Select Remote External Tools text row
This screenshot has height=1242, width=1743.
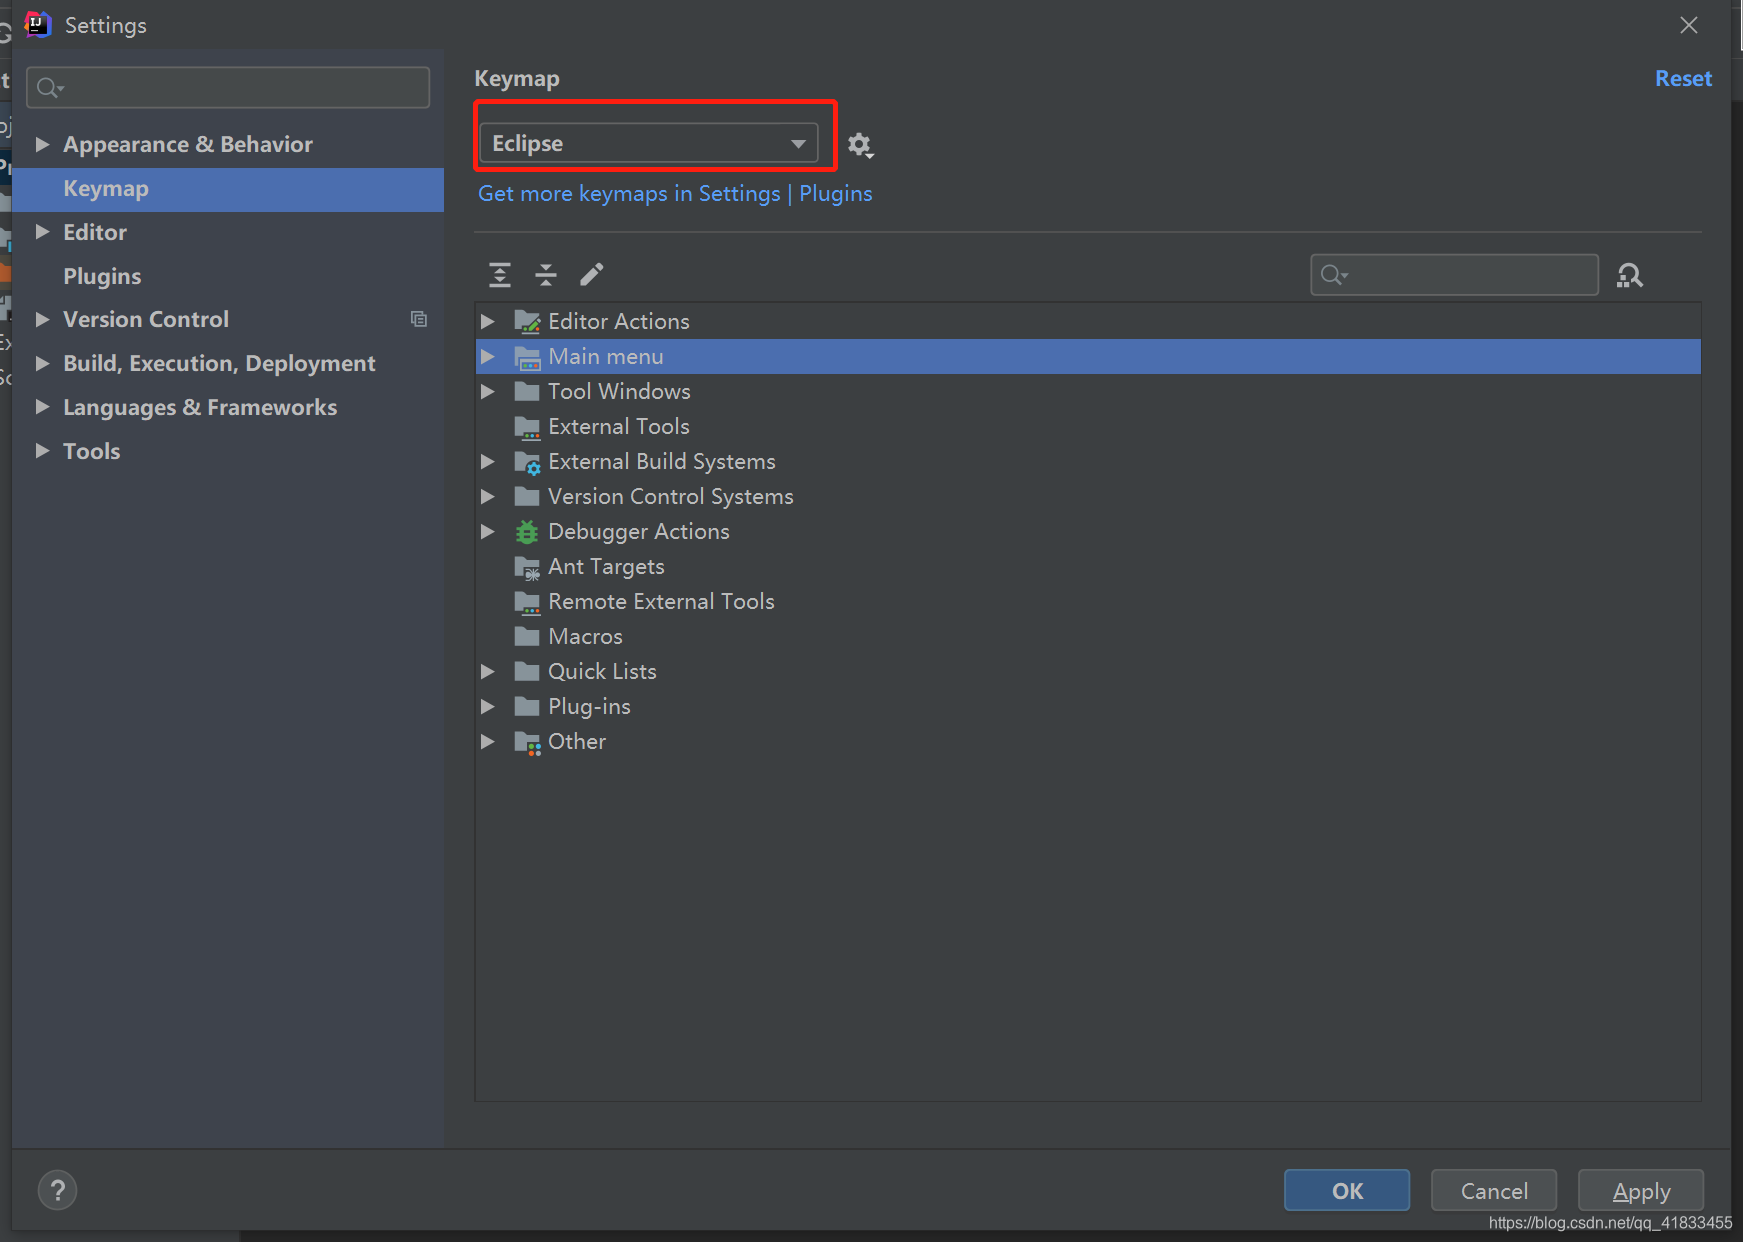(x=661, y=601)
